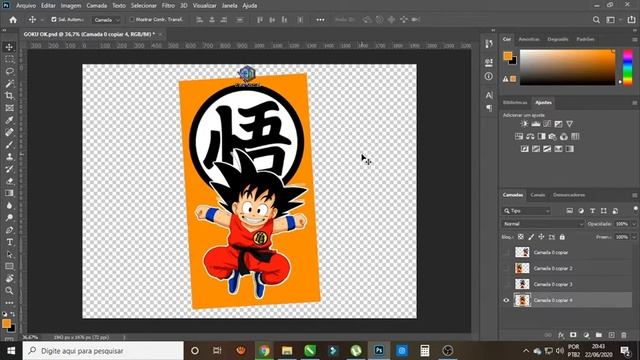Click the Camada 0 copiar 3 thumbnail
640x360 pixels.
522,284
